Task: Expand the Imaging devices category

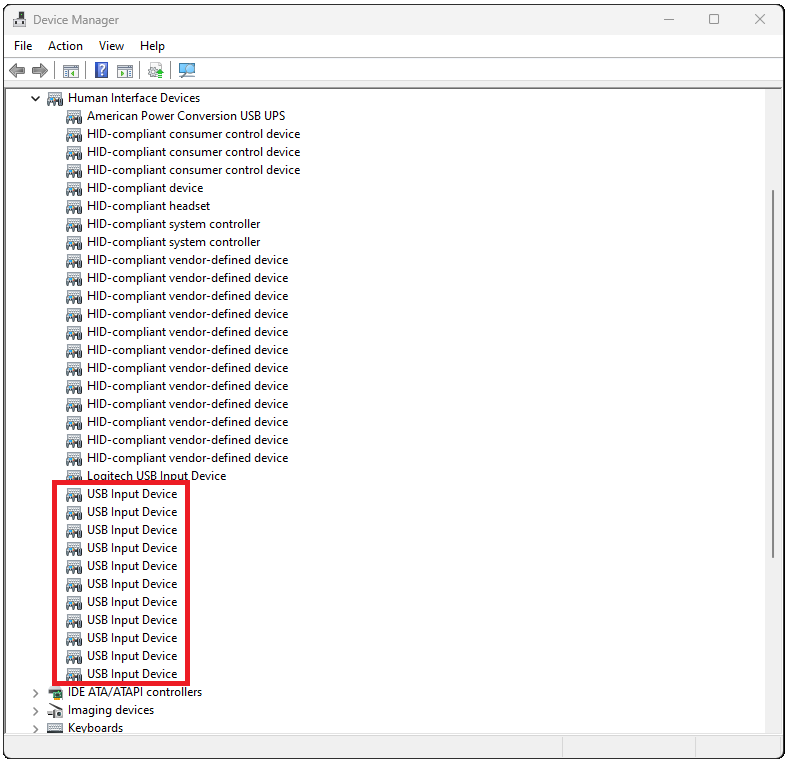Action: (x=36, y=711)
